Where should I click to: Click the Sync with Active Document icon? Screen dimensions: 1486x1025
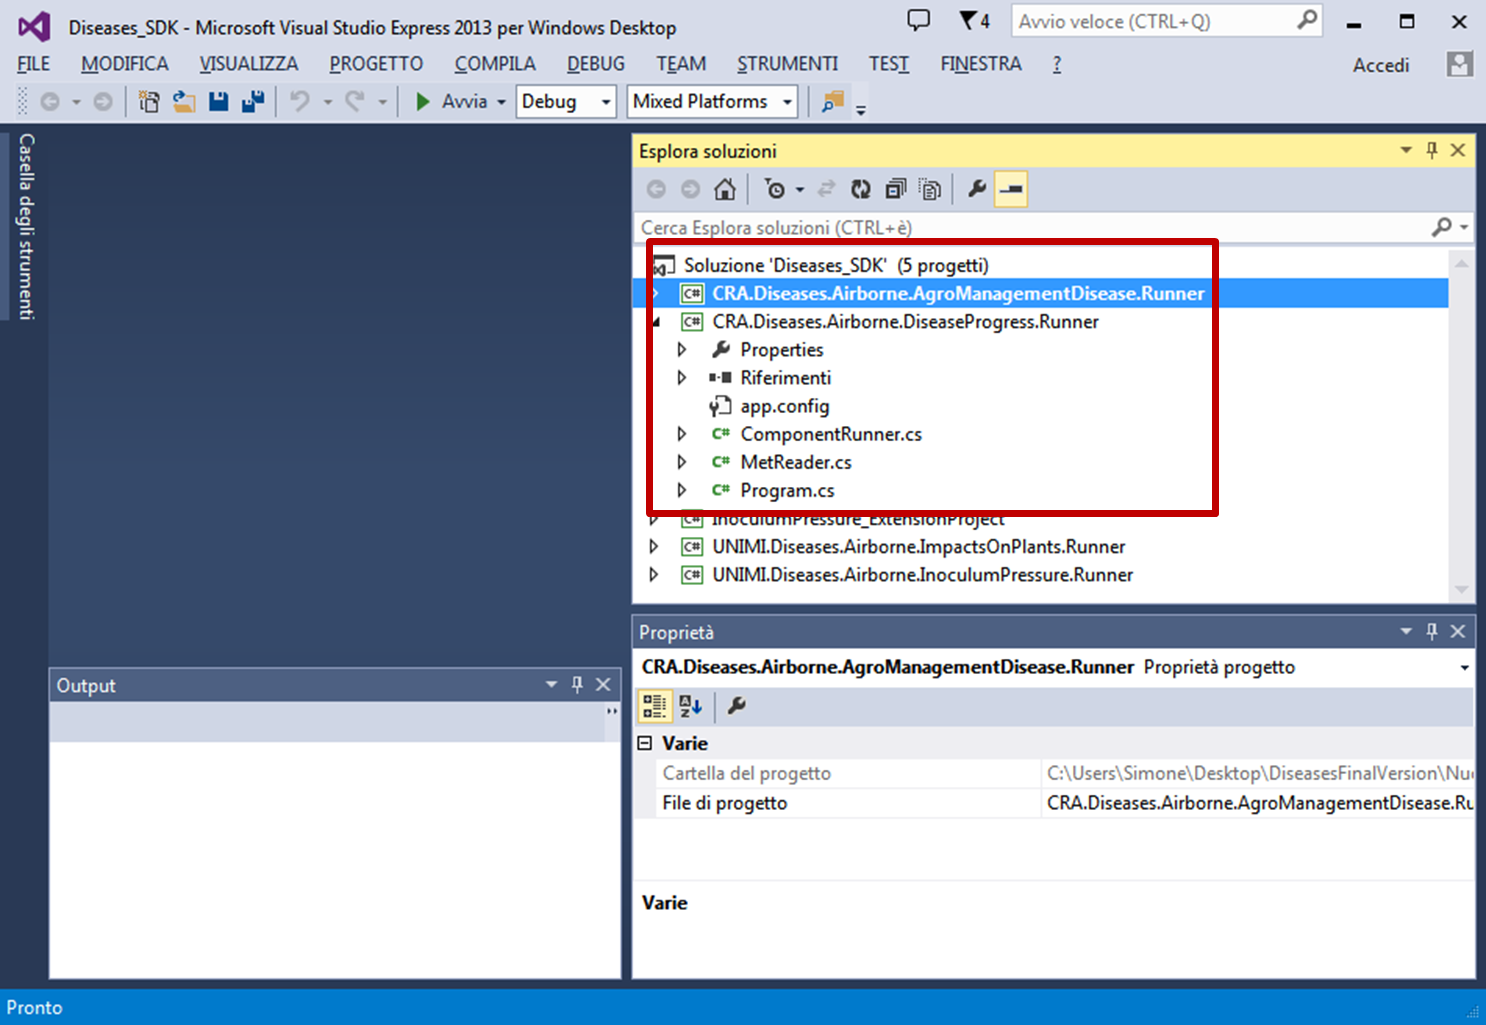(x=826, y=189)
